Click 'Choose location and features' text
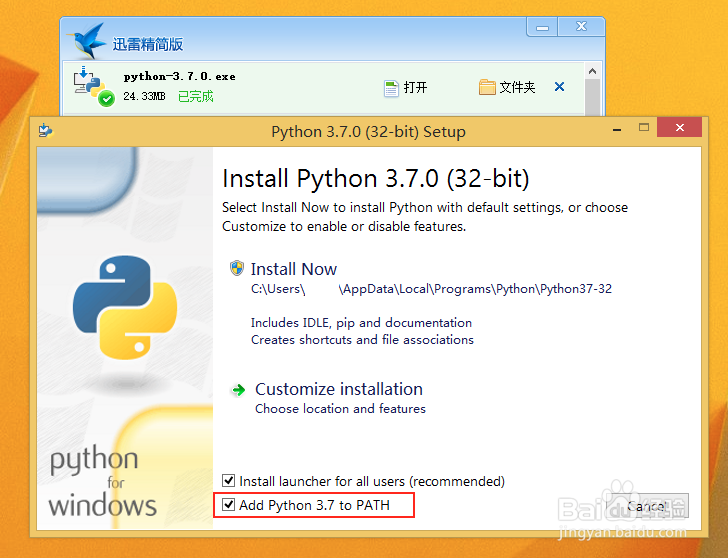Image resolution: width=728 pixels, height=558 pixels. (x=340, y=409)
